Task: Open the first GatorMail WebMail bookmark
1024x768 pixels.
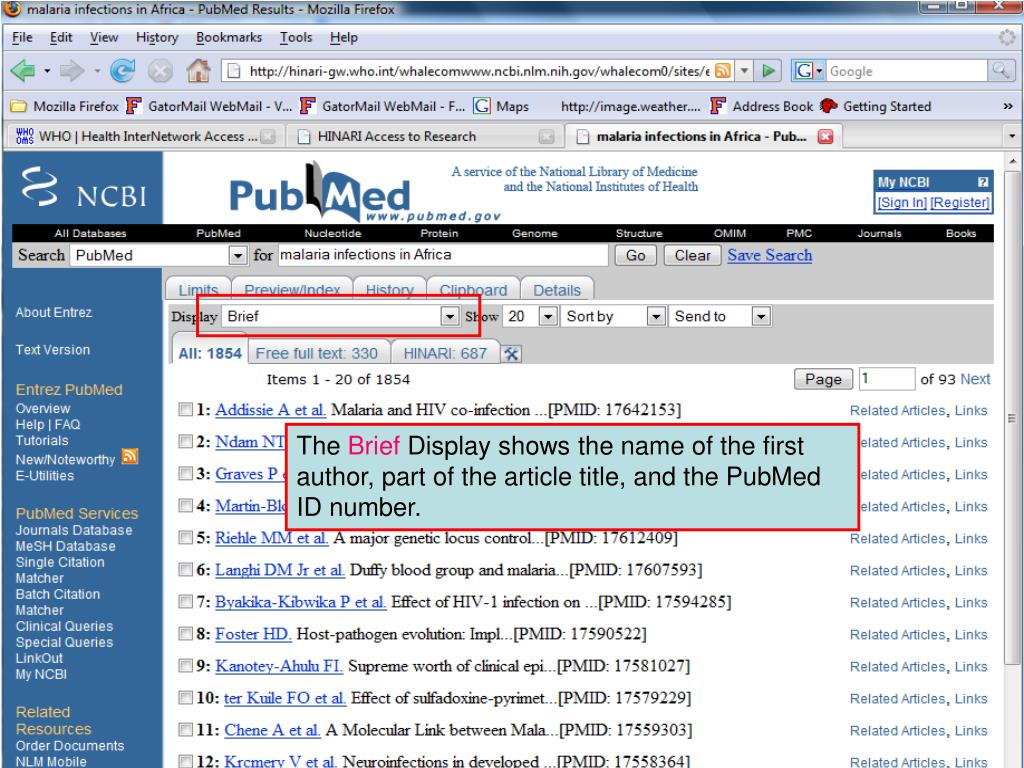Action: click(209, 106)
